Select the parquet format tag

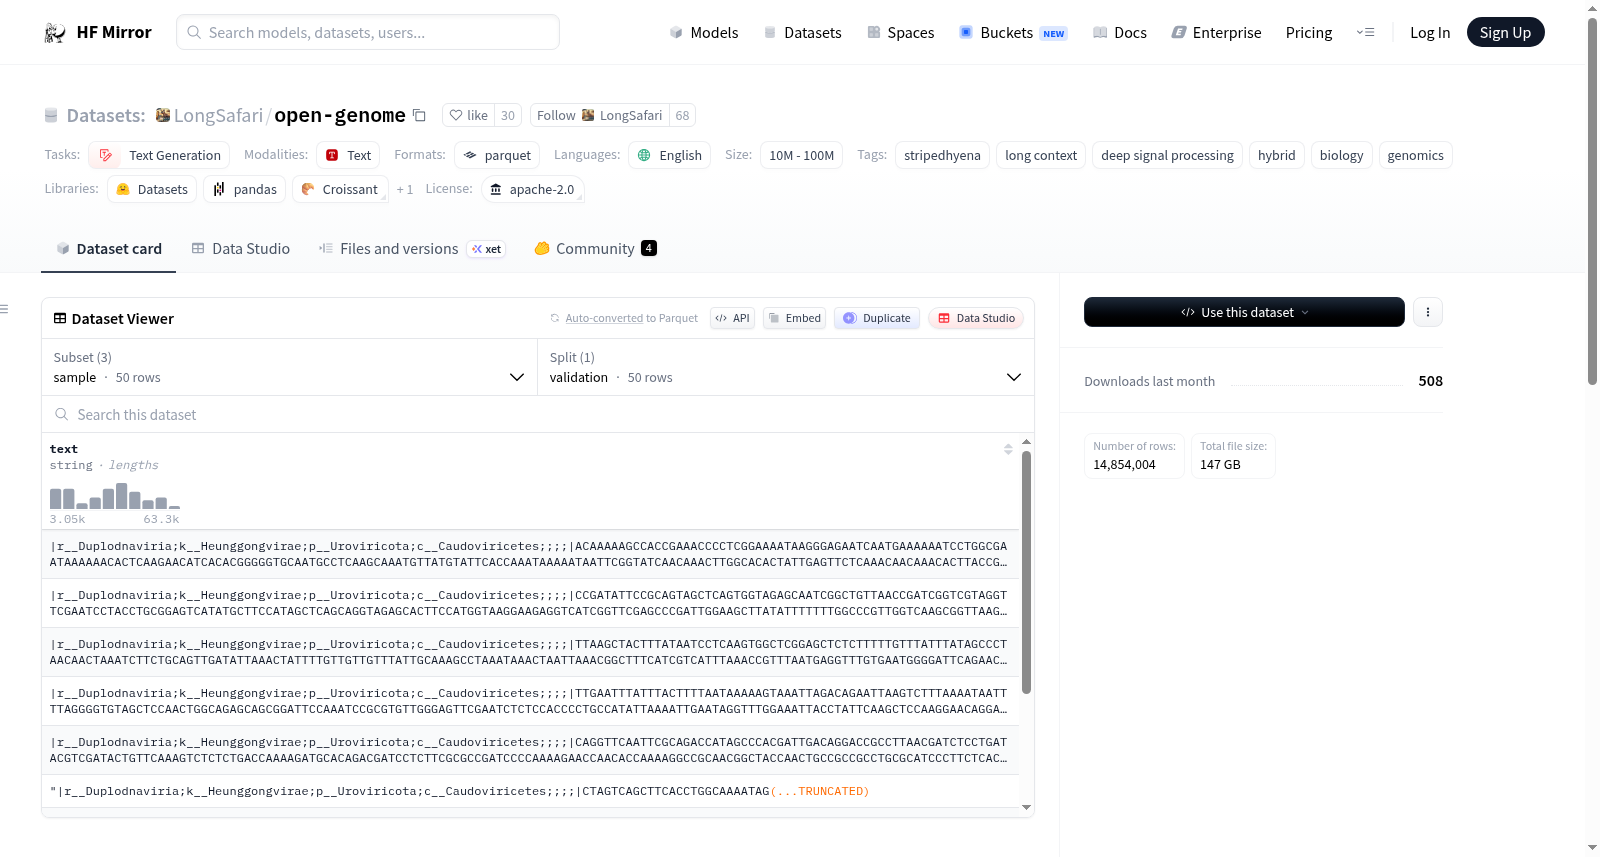coord(497,155)
